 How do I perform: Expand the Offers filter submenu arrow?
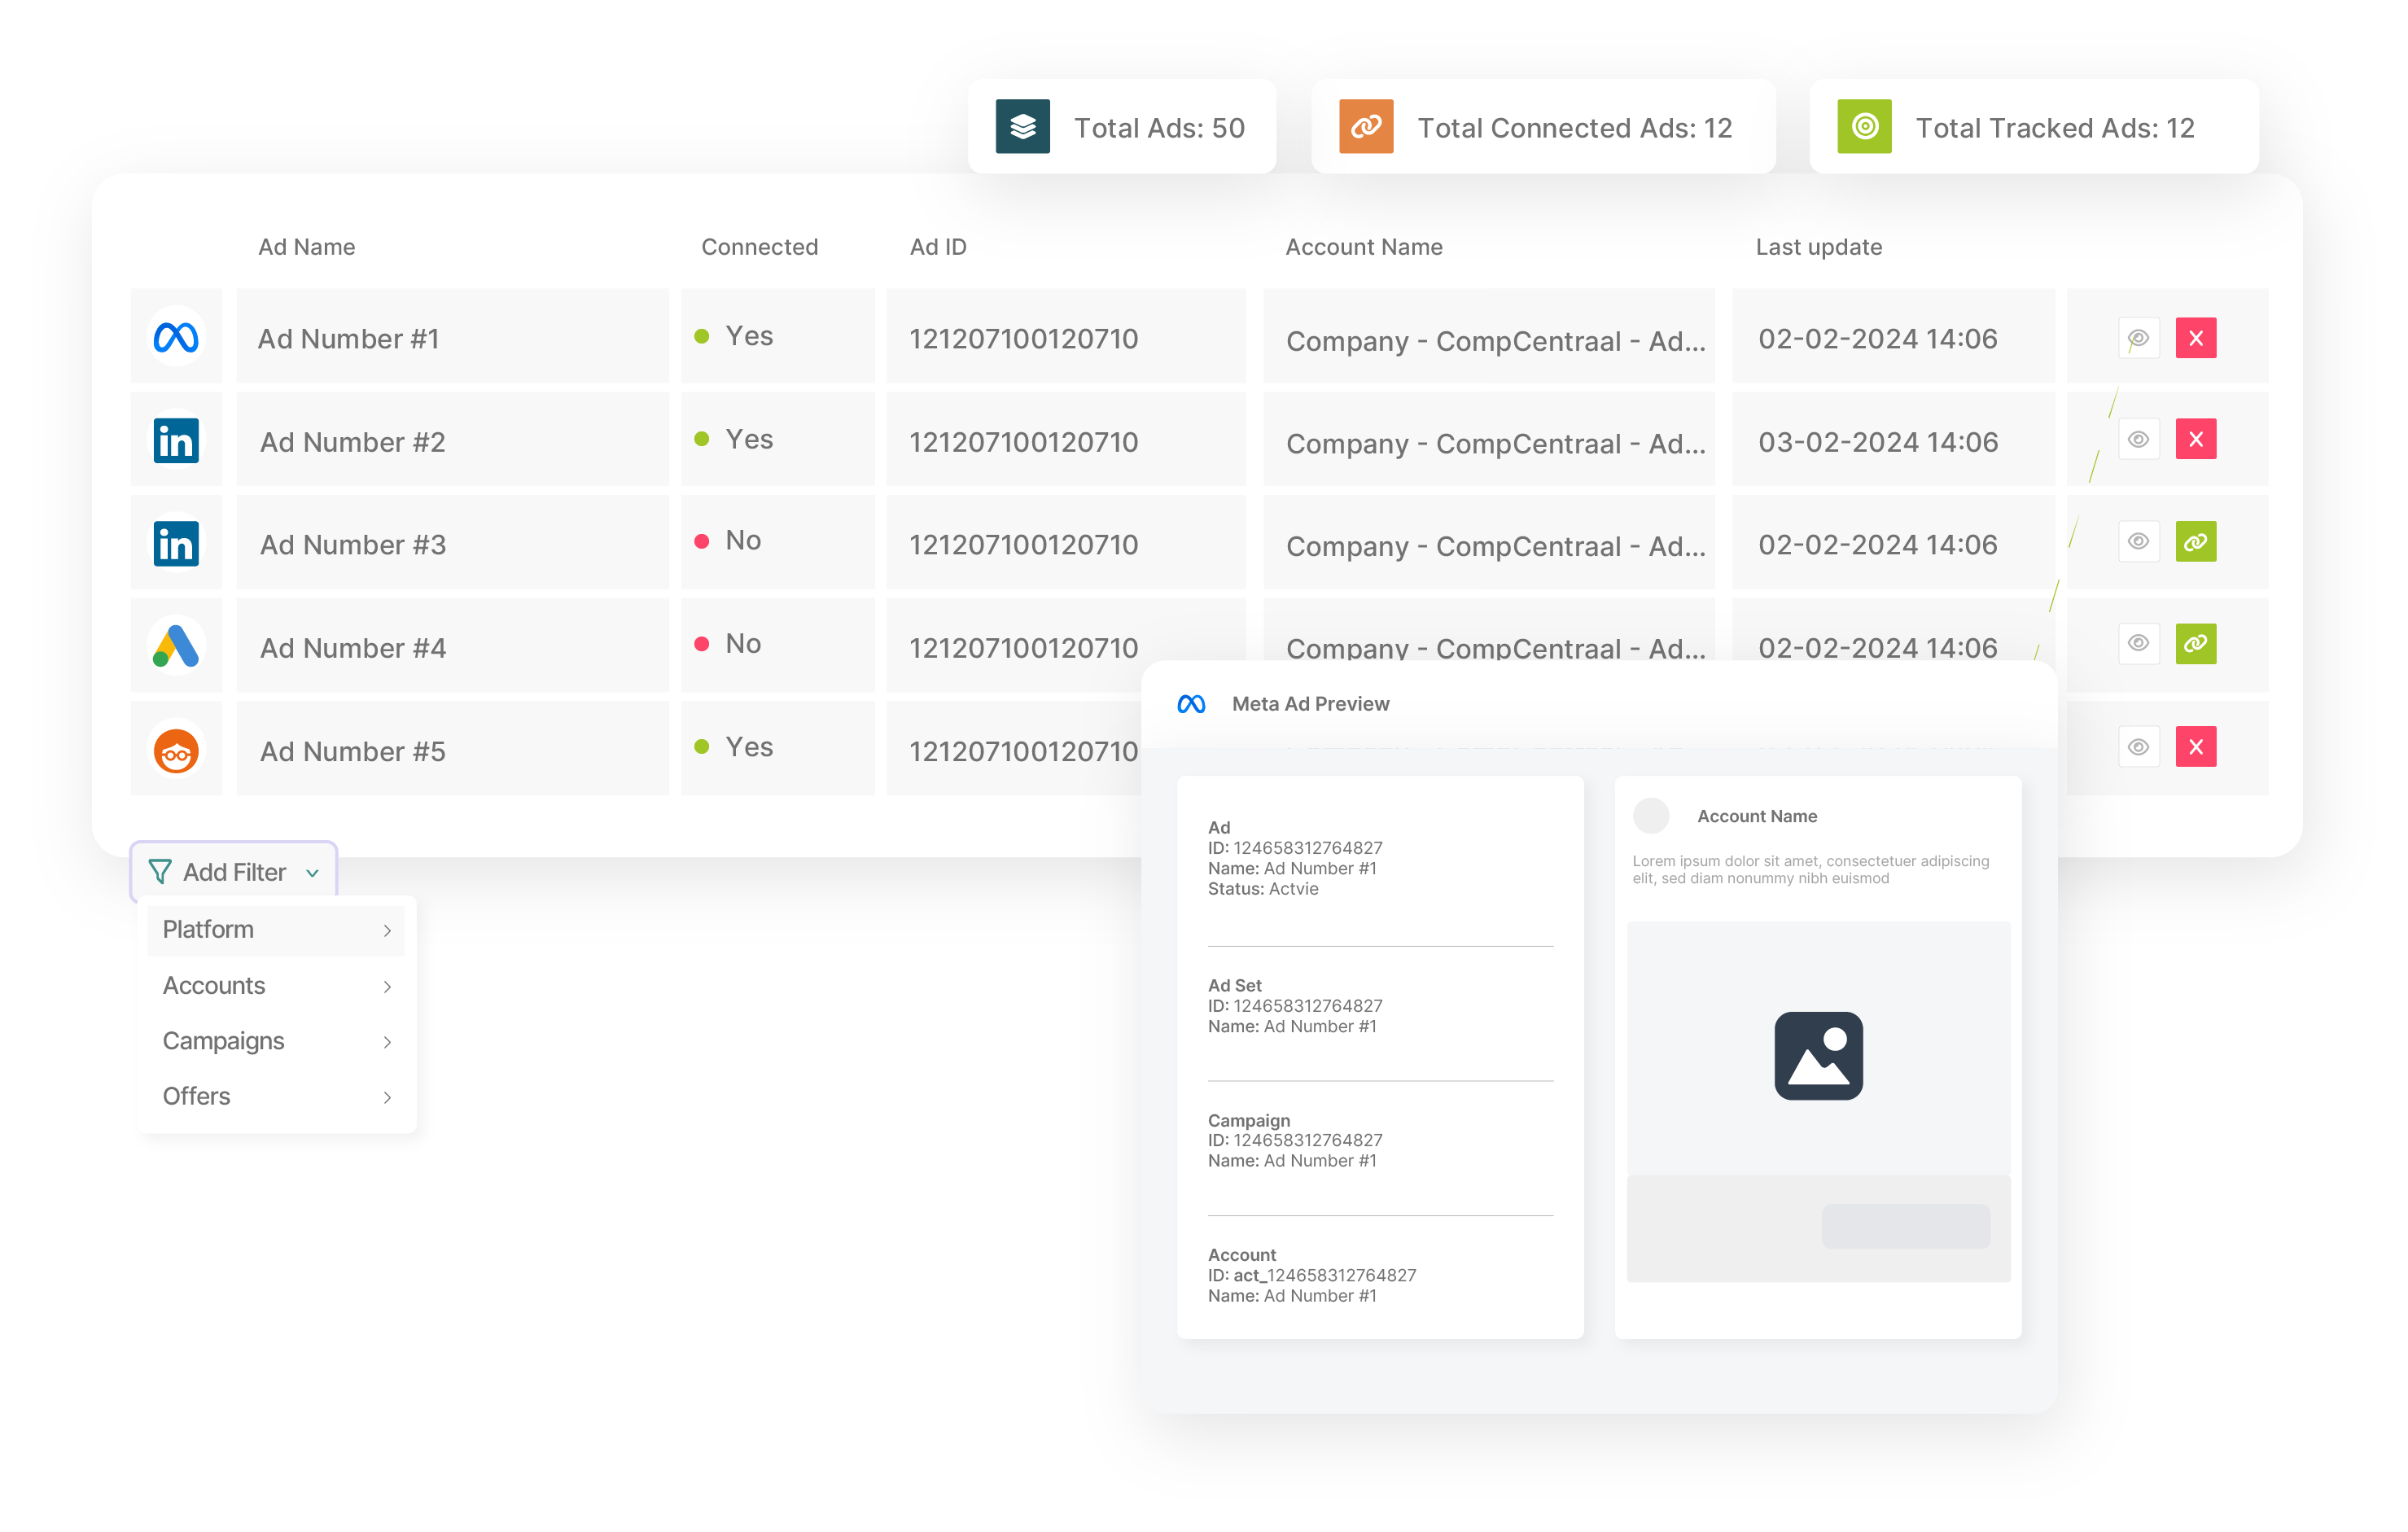pyautogui.click(x=387, y=1098)
